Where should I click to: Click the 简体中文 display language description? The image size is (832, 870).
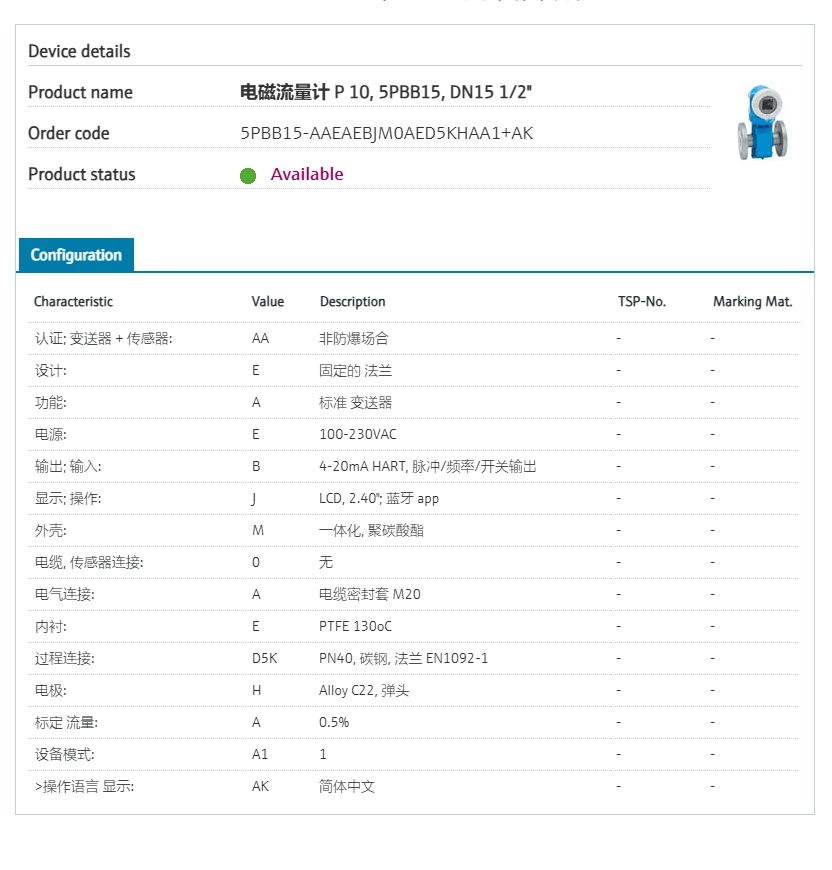pyautogui.click(x=347, y=786)
